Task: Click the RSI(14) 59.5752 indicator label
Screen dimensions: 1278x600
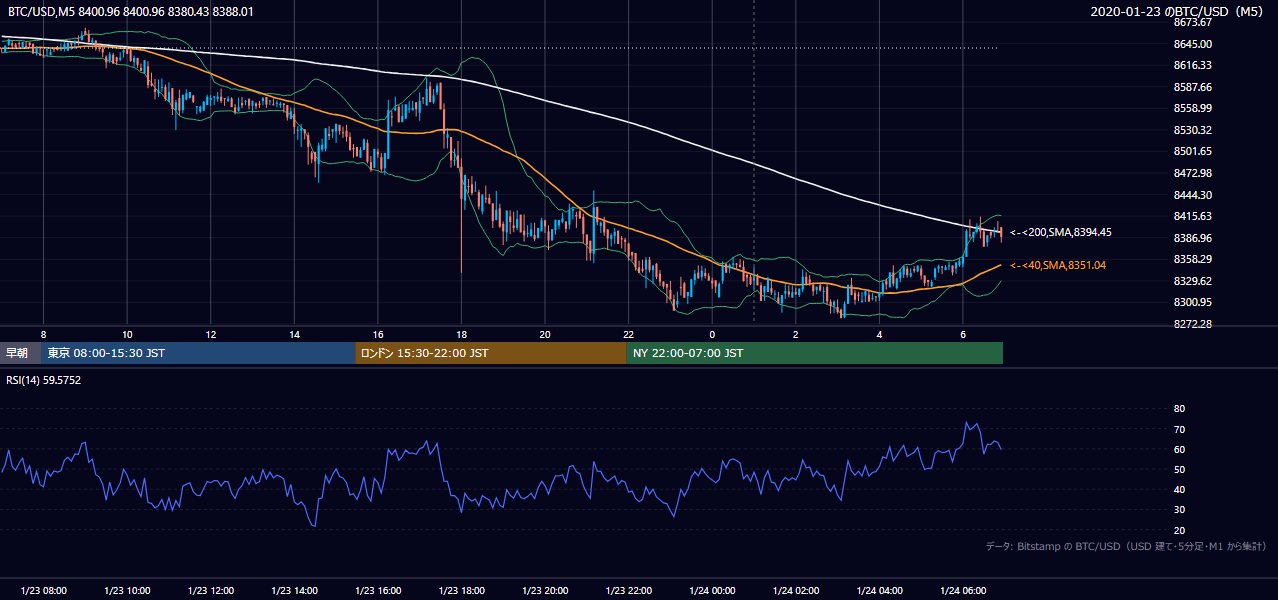Action: coord(44,380)
